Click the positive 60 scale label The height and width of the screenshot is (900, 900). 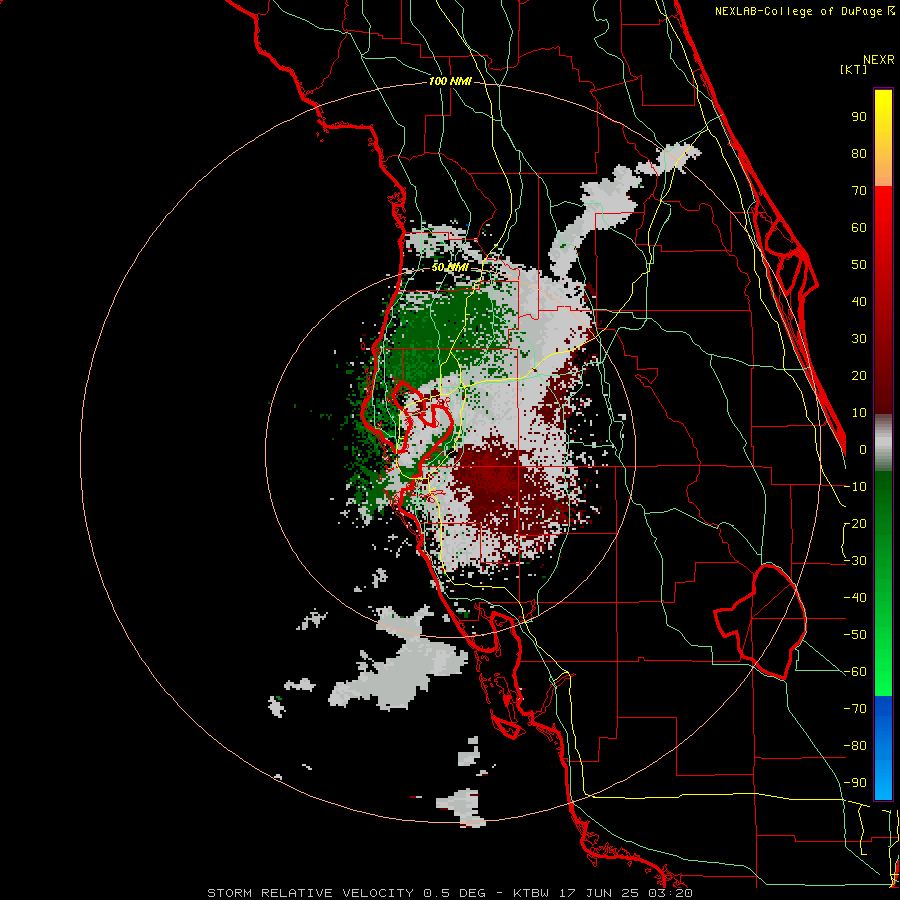coord(859,228)
